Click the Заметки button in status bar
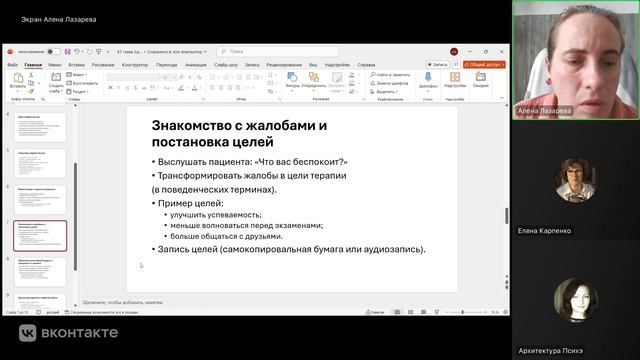This screenshot has height=360, width=640. 375,312
